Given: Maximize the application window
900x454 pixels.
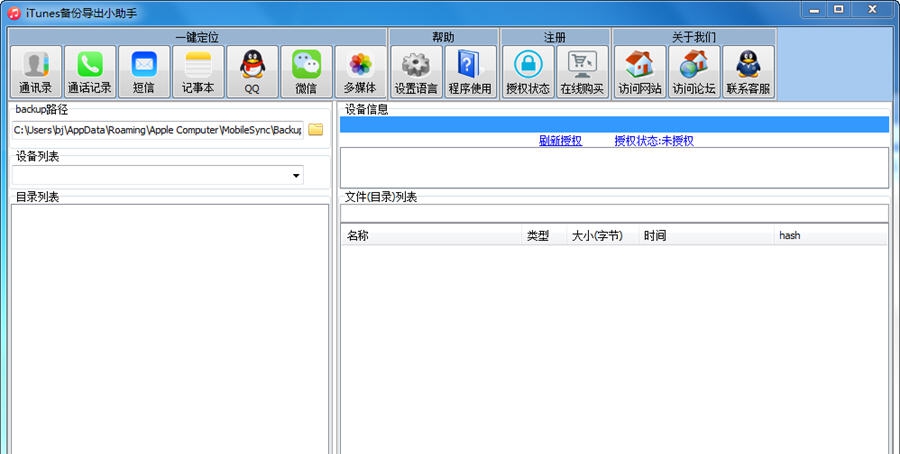Looking at the screenshot, I should 839,10.
